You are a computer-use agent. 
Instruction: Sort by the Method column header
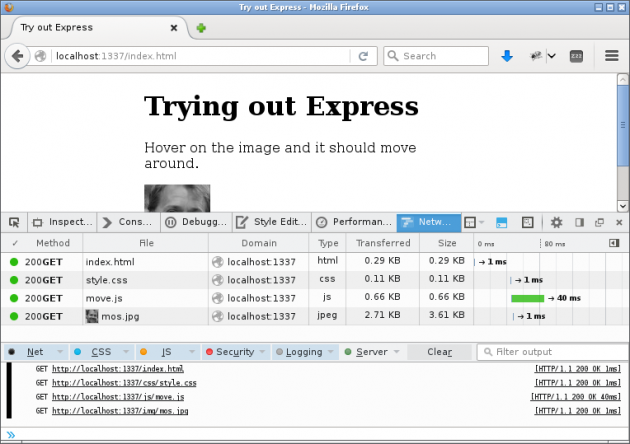click(x=53, y=243)
